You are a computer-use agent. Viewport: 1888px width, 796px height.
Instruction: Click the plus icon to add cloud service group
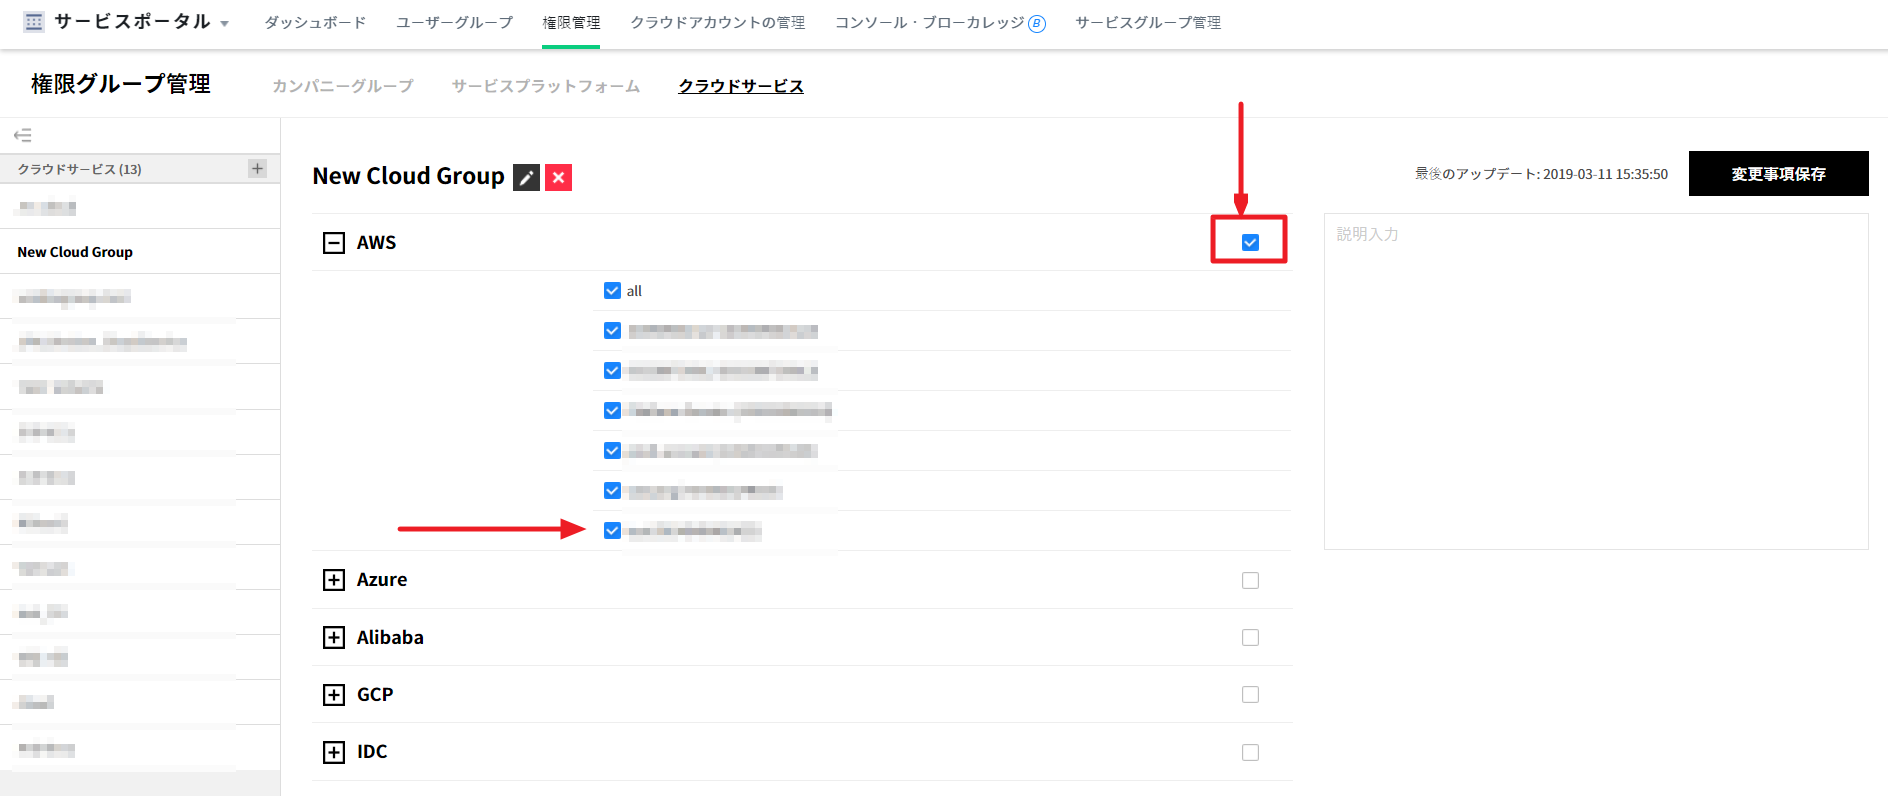[257, 168]
